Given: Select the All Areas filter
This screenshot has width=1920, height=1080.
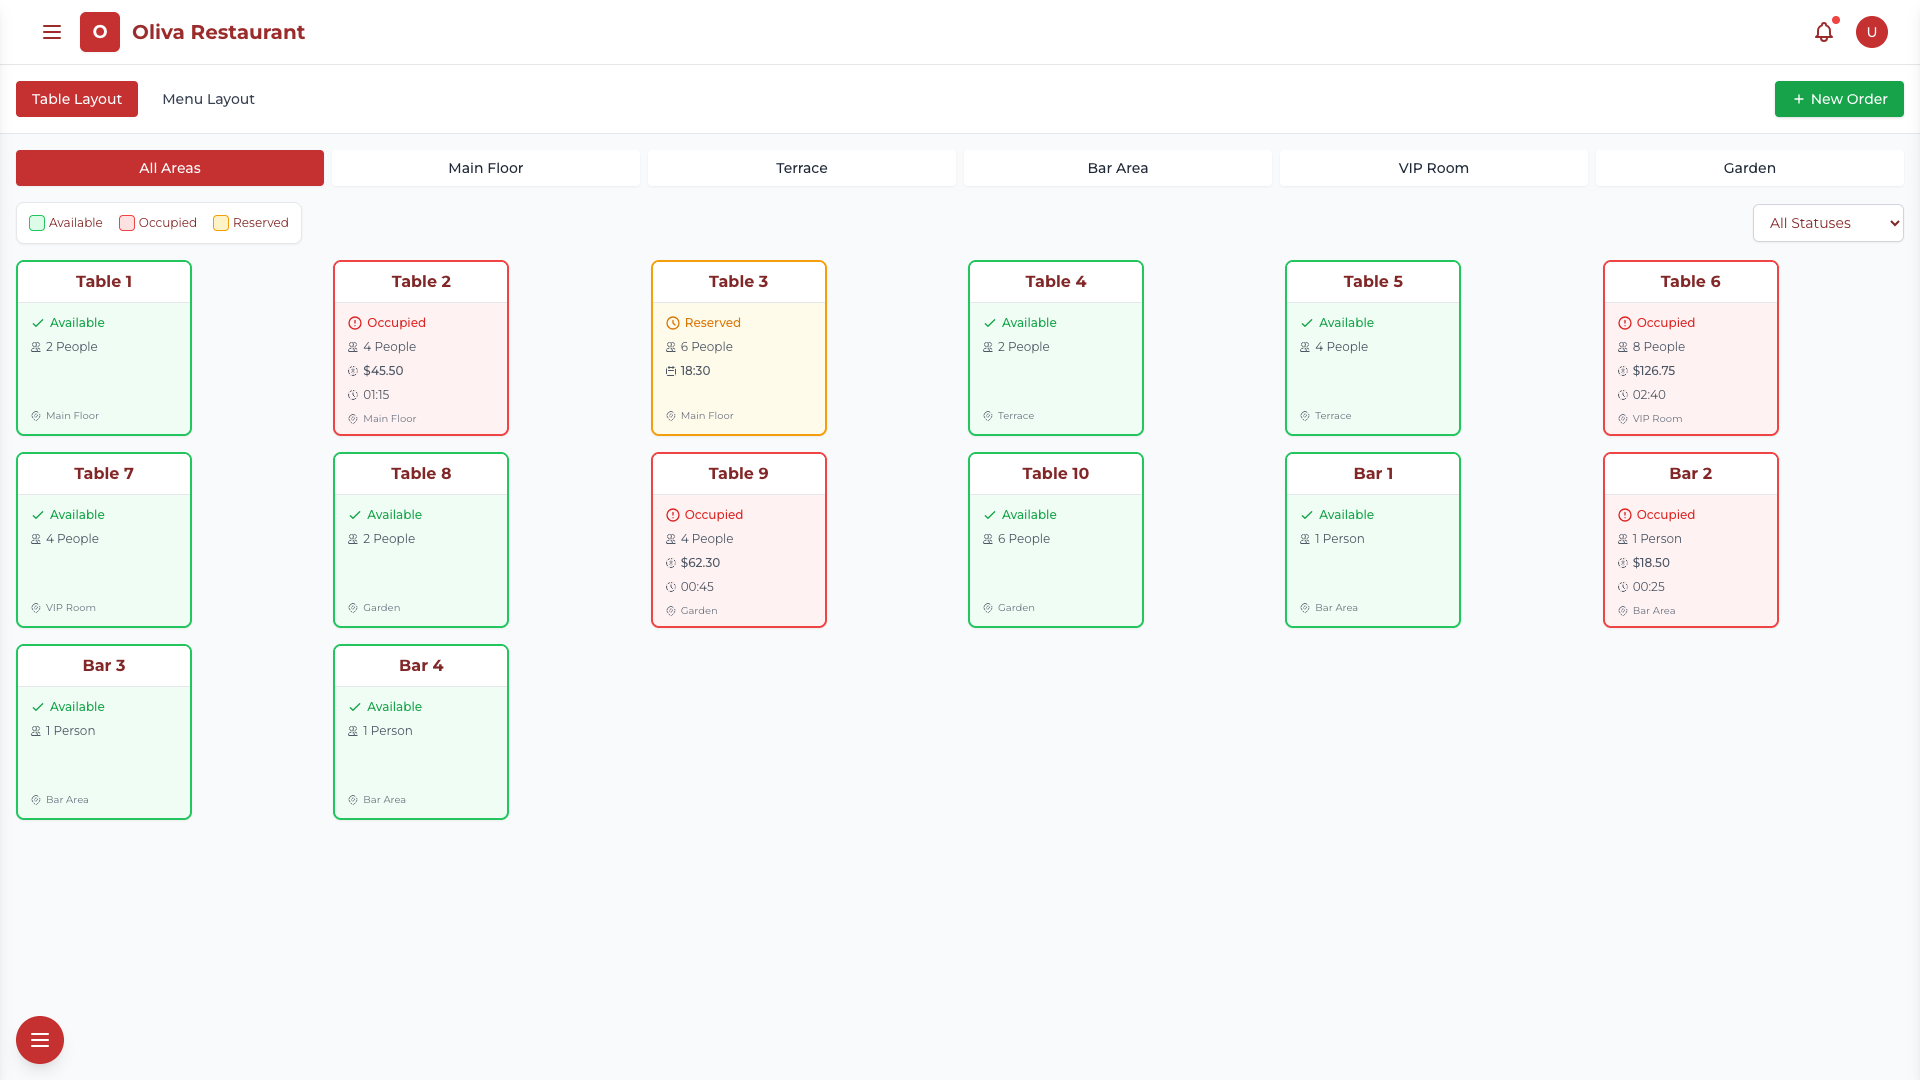Looking at the screenshot, I should [x=170, y=168].
